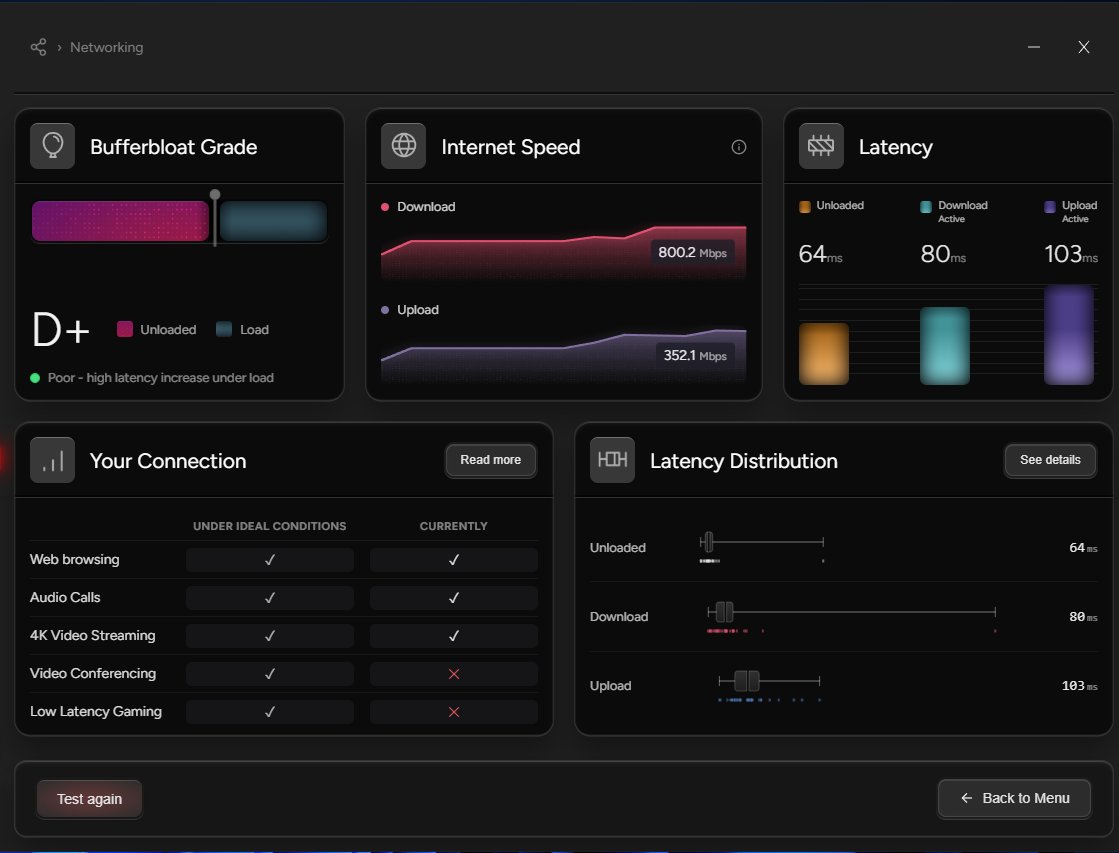
Task: Click the Download latency box plot
Action: (x=851, y=612)
